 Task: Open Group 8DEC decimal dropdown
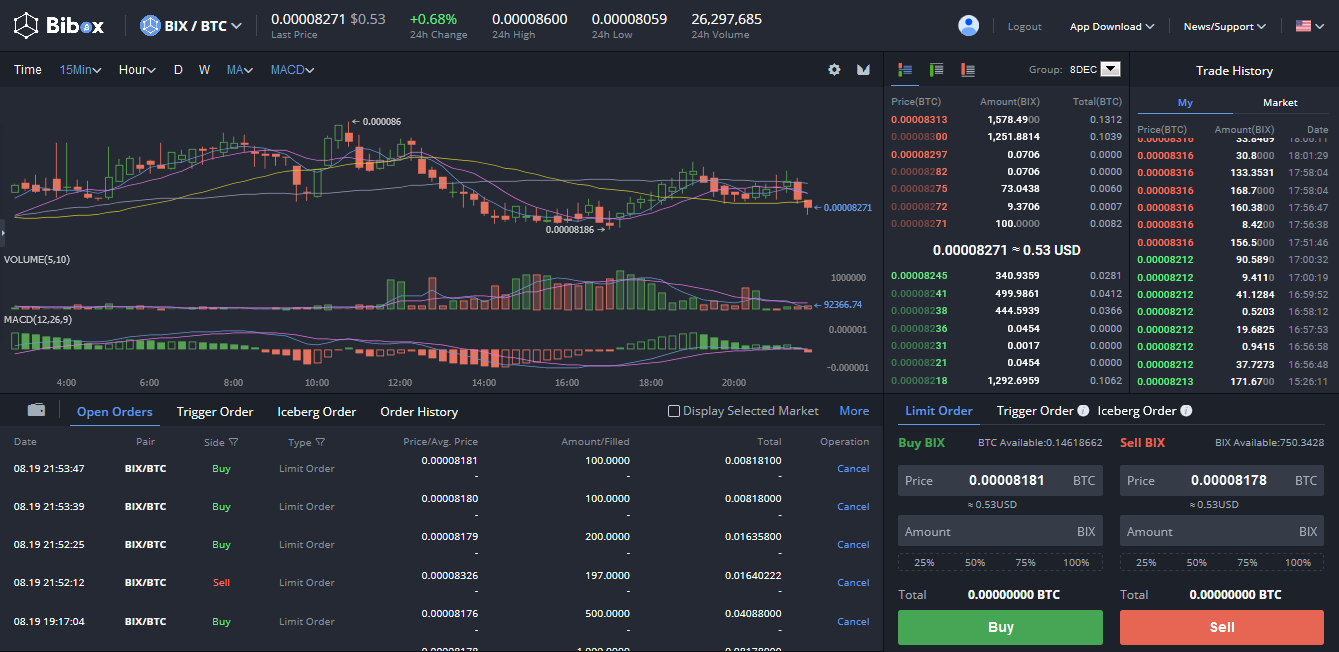(1094, 70)
